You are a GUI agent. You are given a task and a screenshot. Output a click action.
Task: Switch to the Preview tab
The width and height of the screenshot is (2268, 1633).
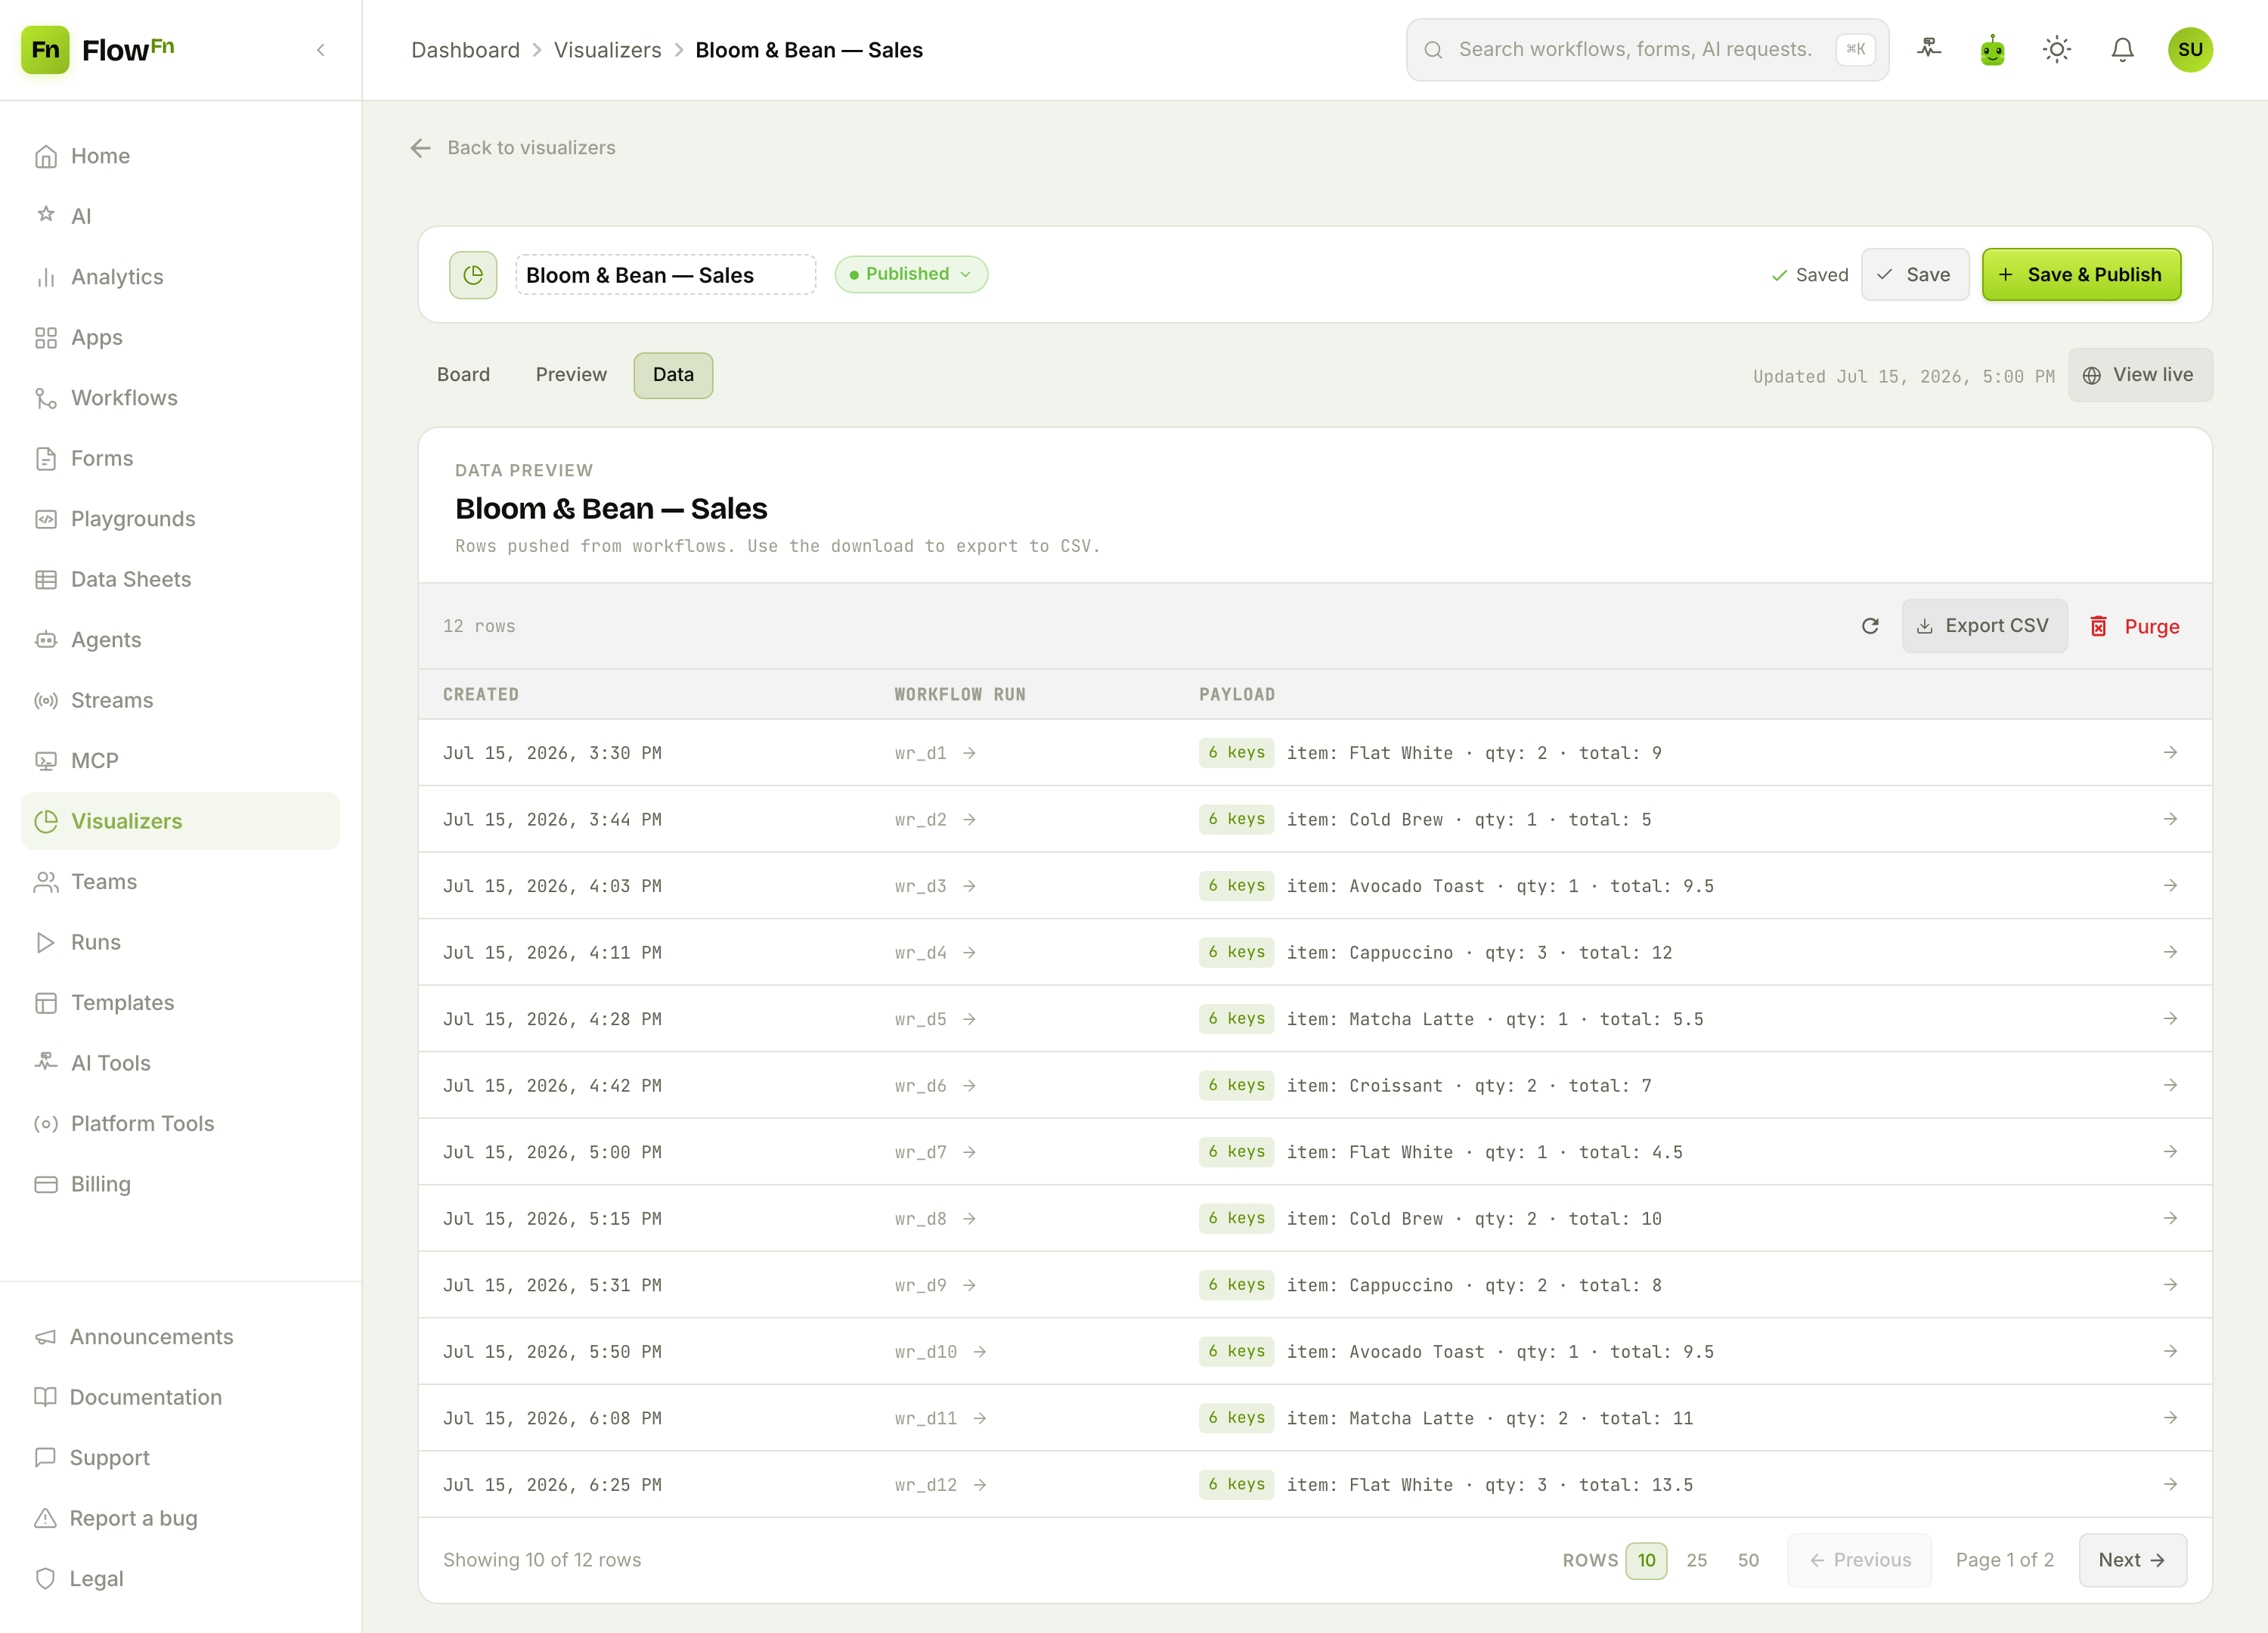(x=571, y=375)
